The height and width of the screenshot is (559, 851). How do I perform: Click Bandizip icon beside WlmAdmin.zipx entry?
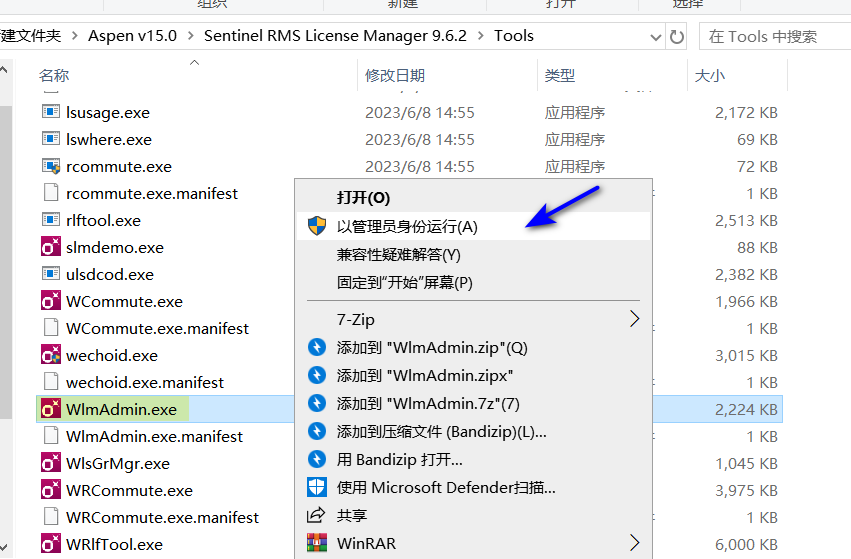pyautogui.click(x=317, y=375)
